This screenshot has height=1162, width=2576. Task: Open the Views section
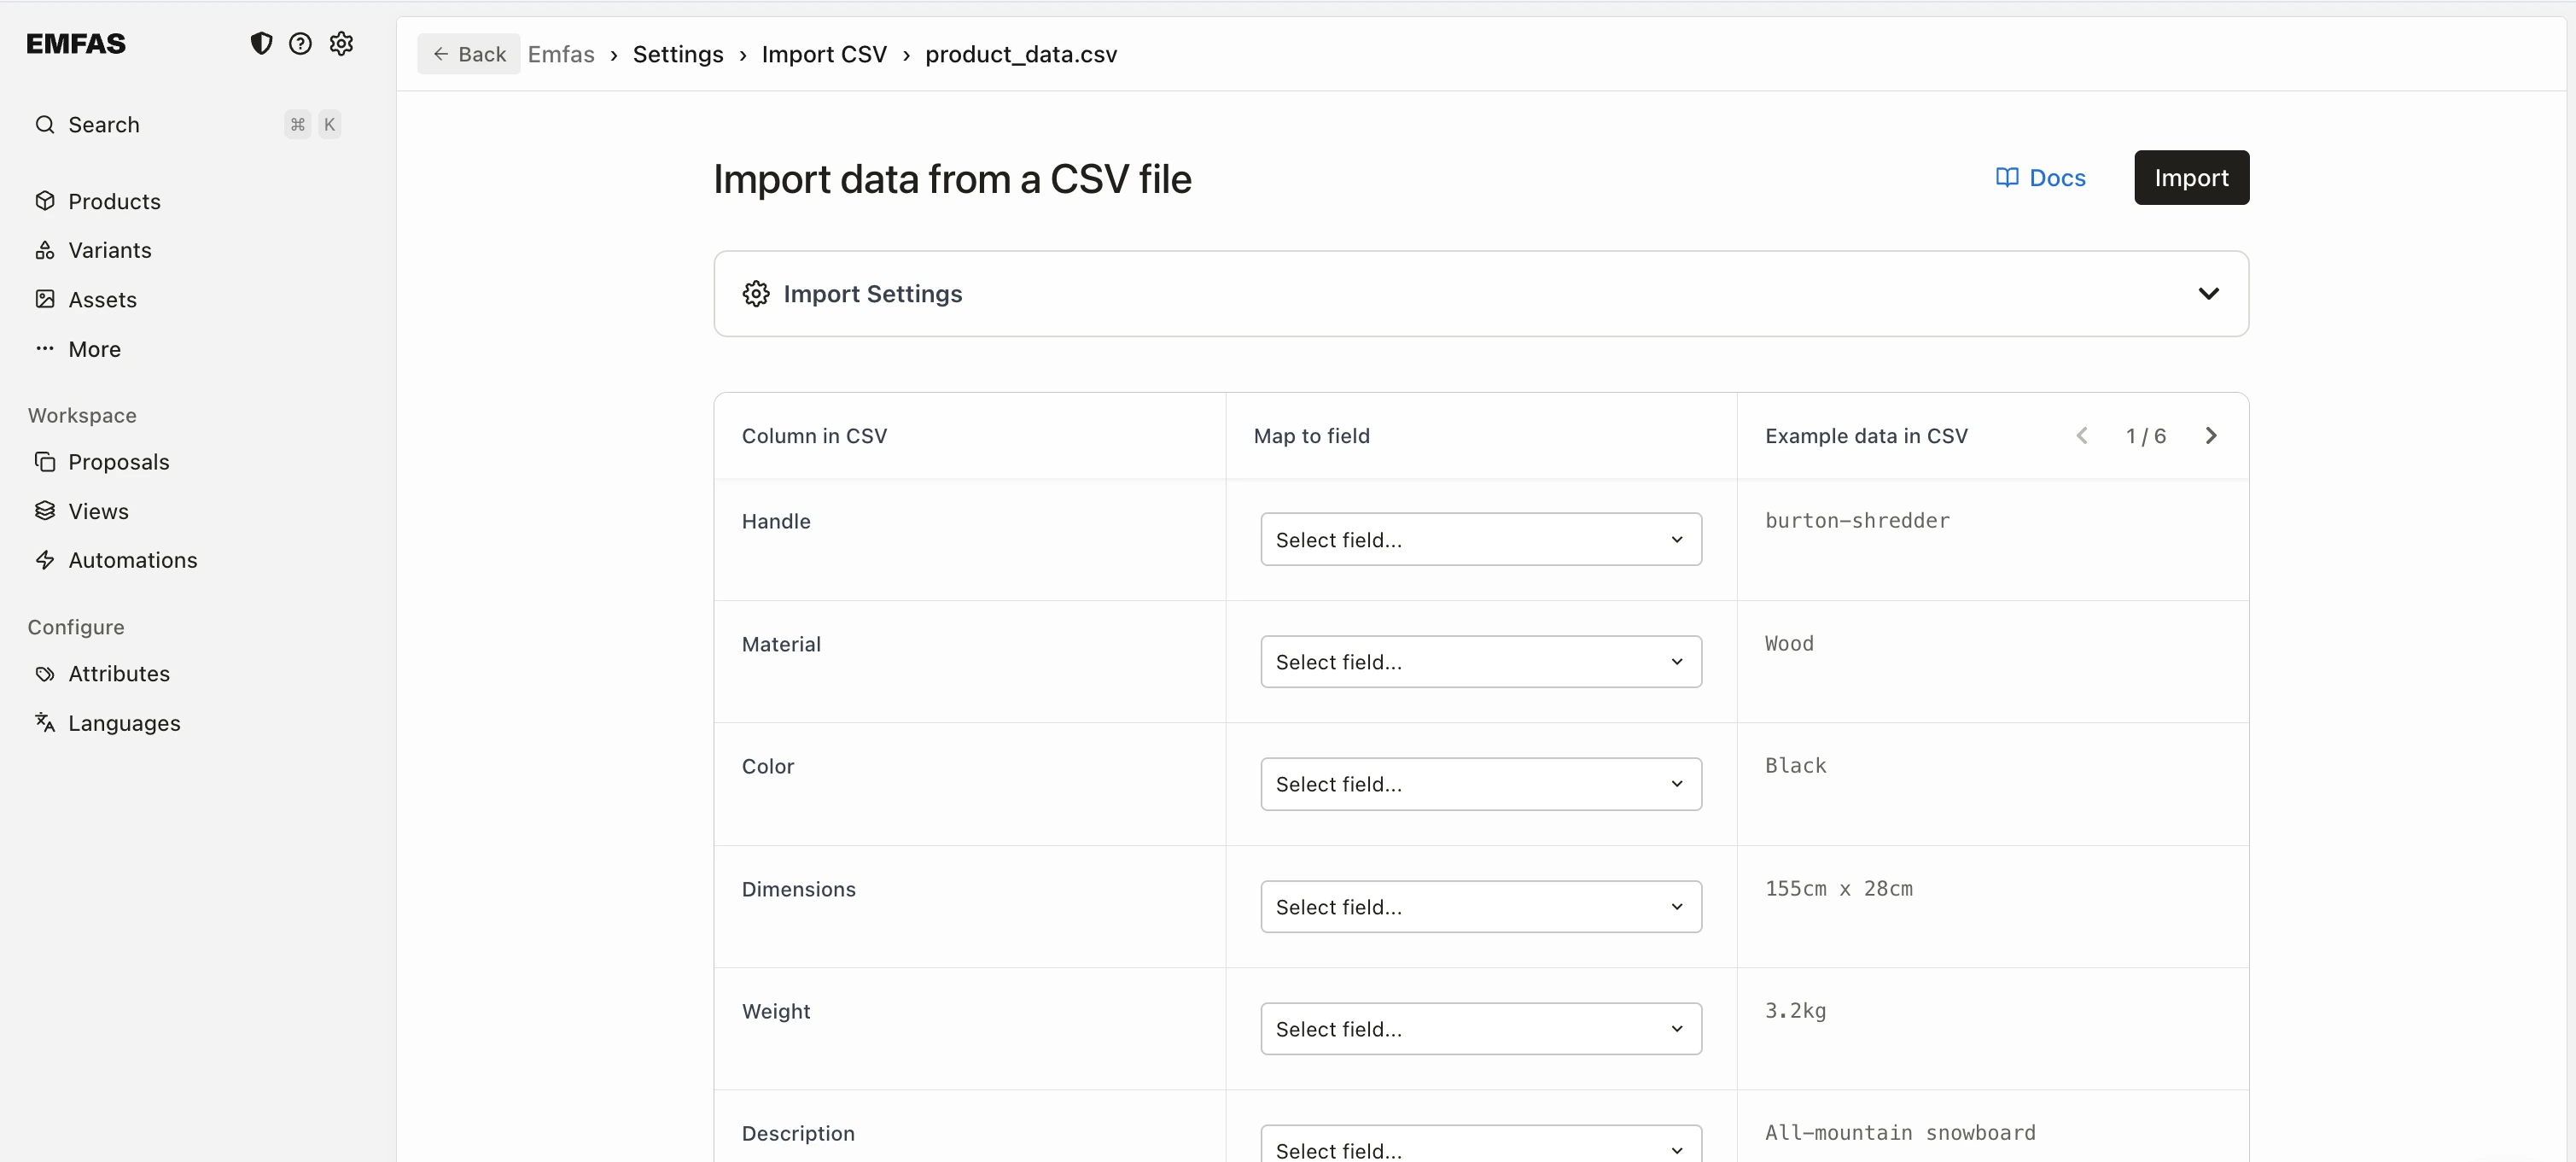[98, 511]
